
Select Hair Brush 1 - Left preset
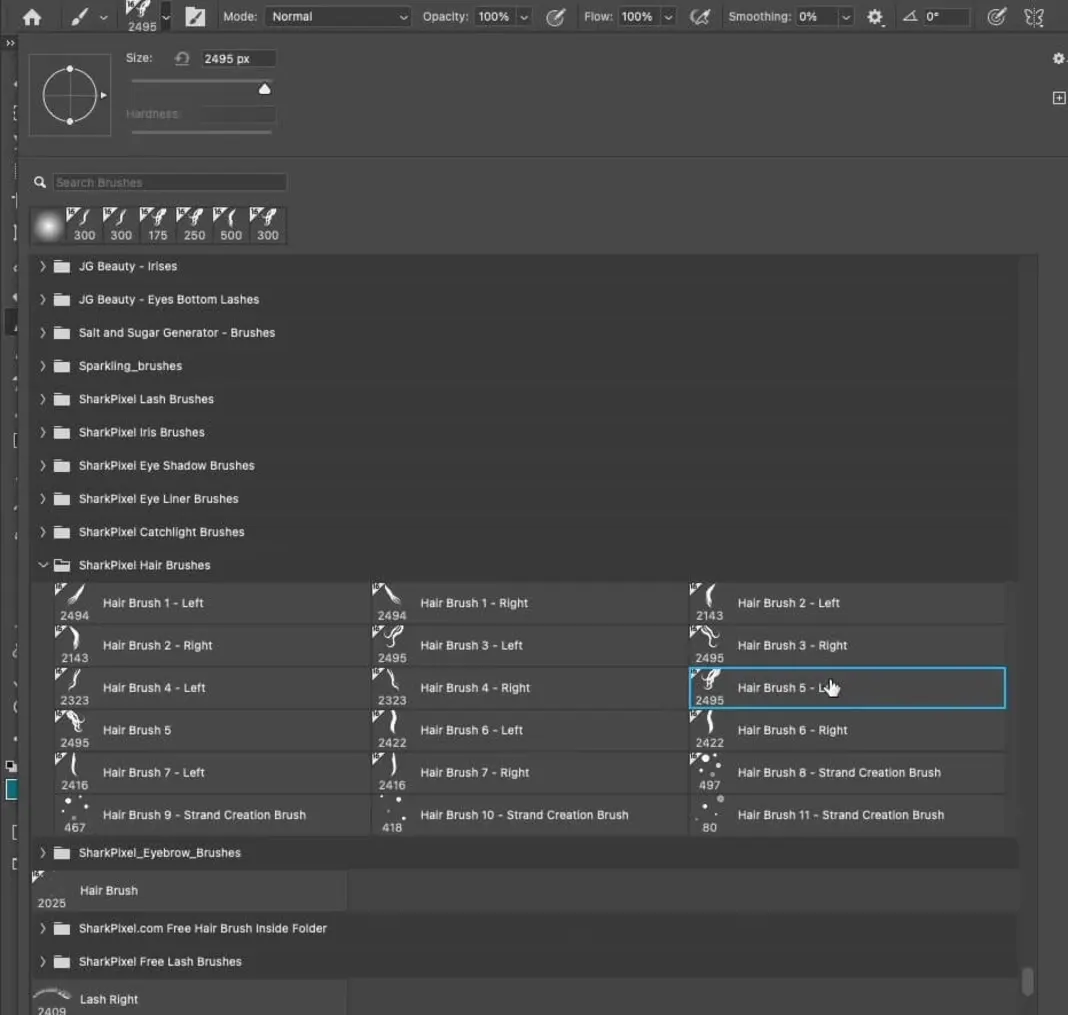[x=212, y=604]
